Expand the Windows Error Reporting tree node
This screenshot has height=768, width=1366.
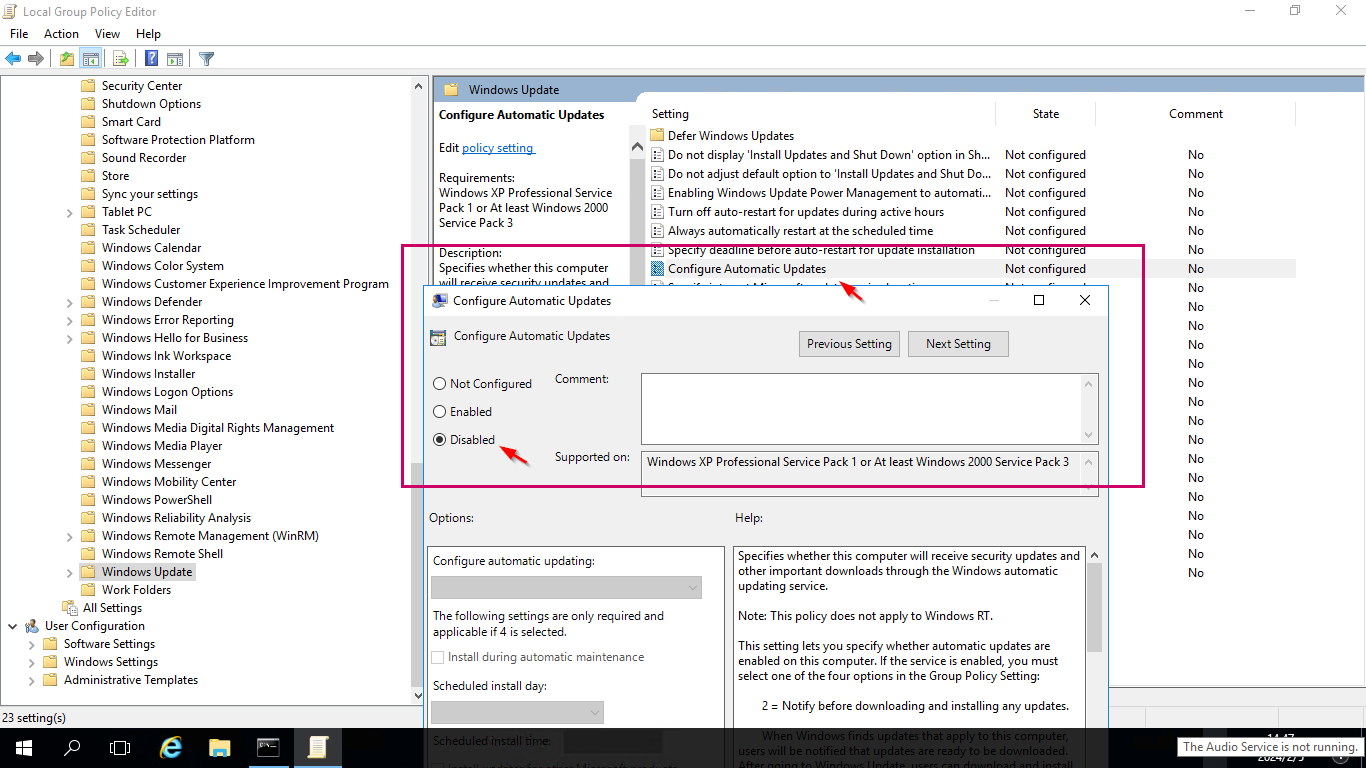(x=69, y=320)
